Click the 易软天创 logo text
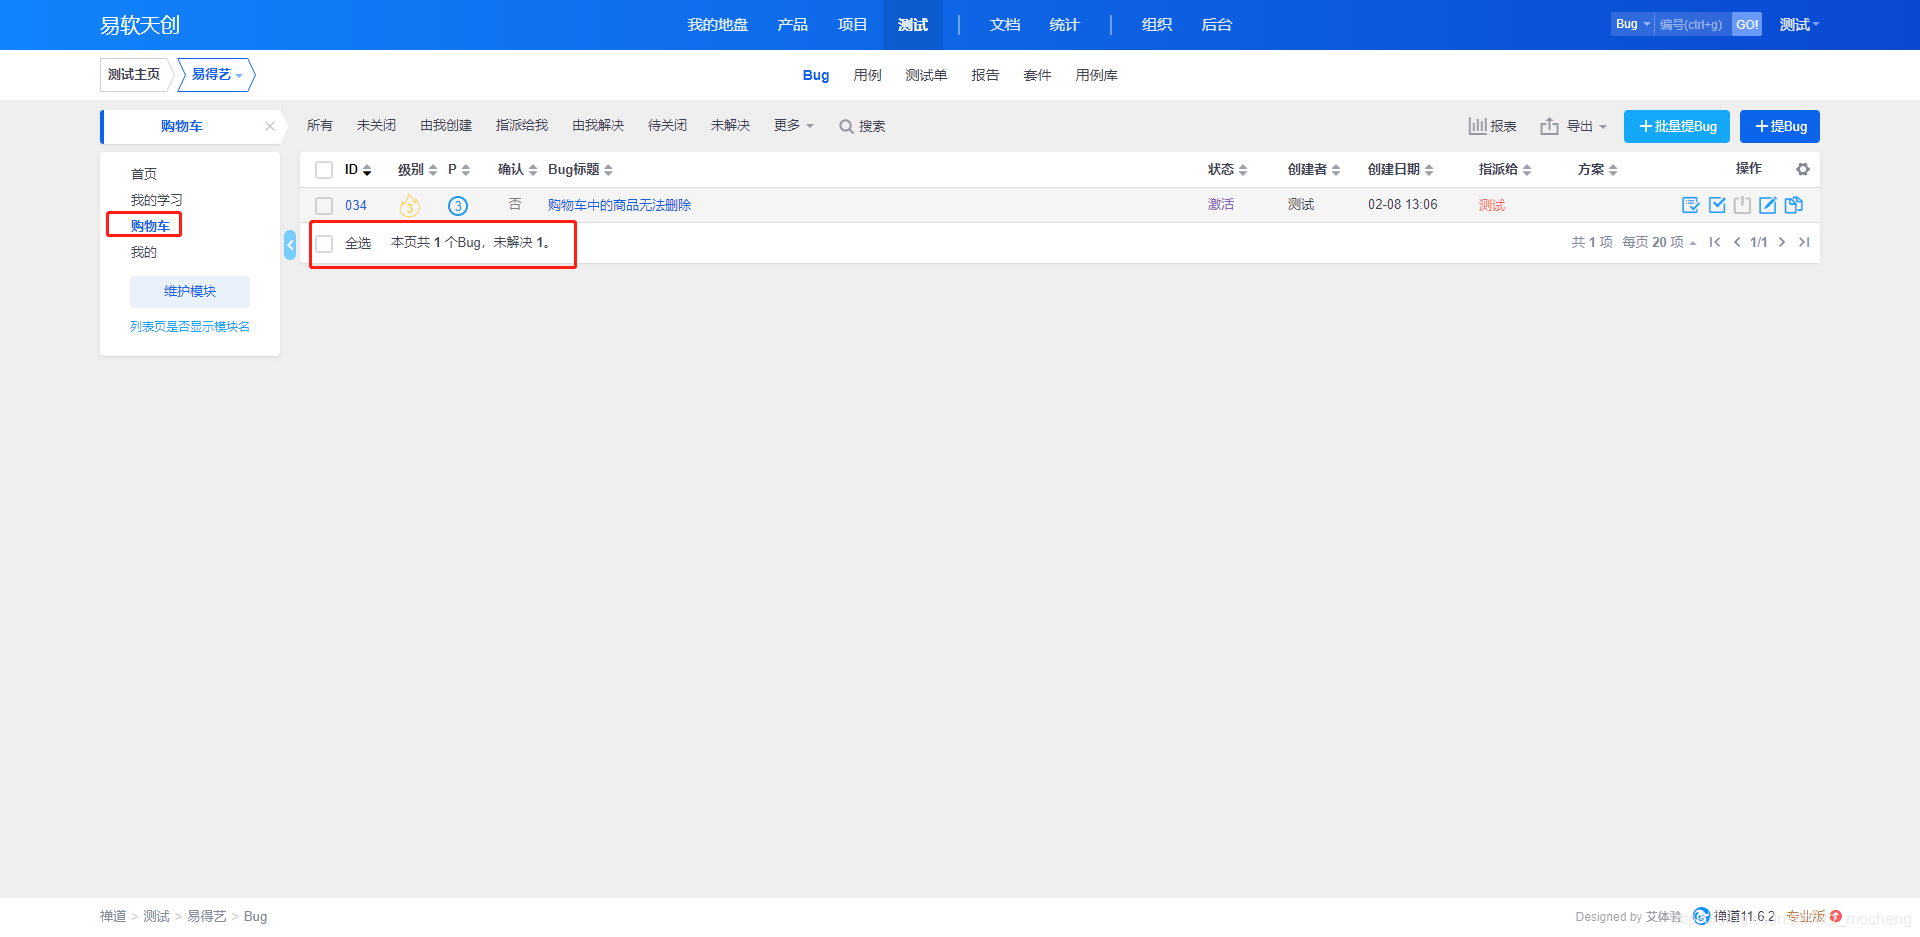Screen dimensions: 1920x937 point(140,25)
